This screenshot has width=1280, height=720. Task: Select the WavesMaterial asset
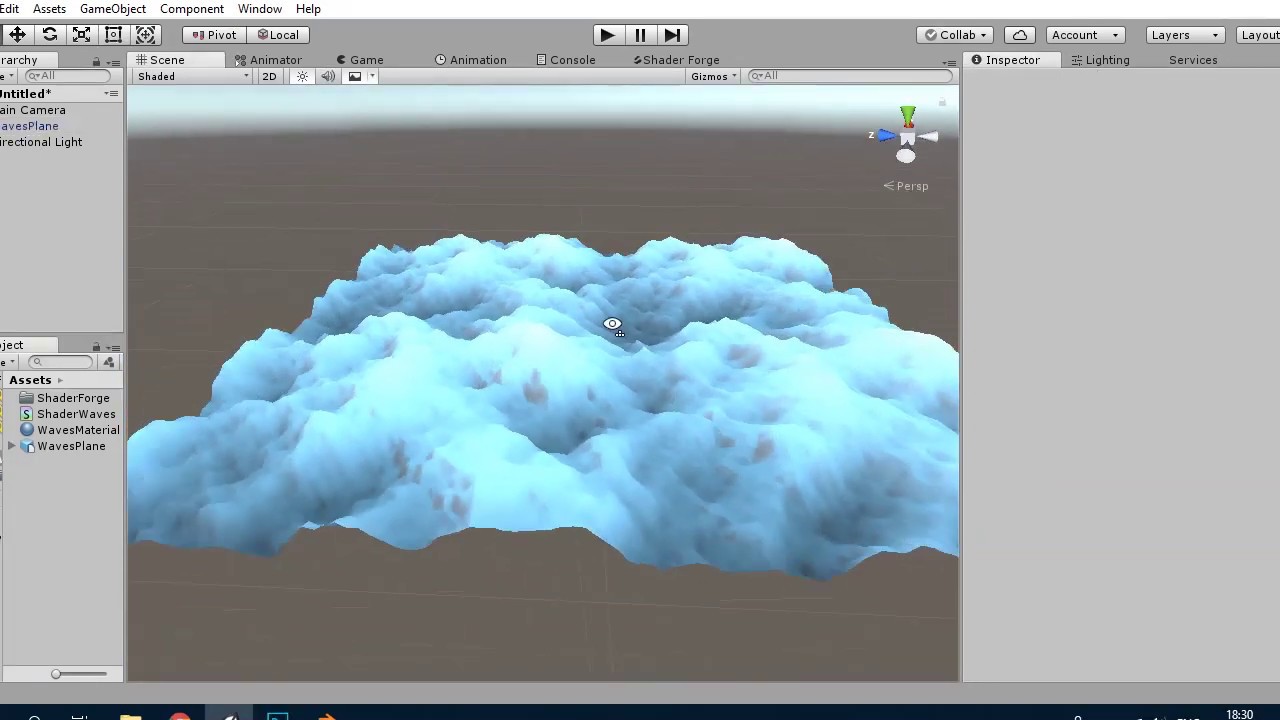pyautogui.click(x=69, y=430)
